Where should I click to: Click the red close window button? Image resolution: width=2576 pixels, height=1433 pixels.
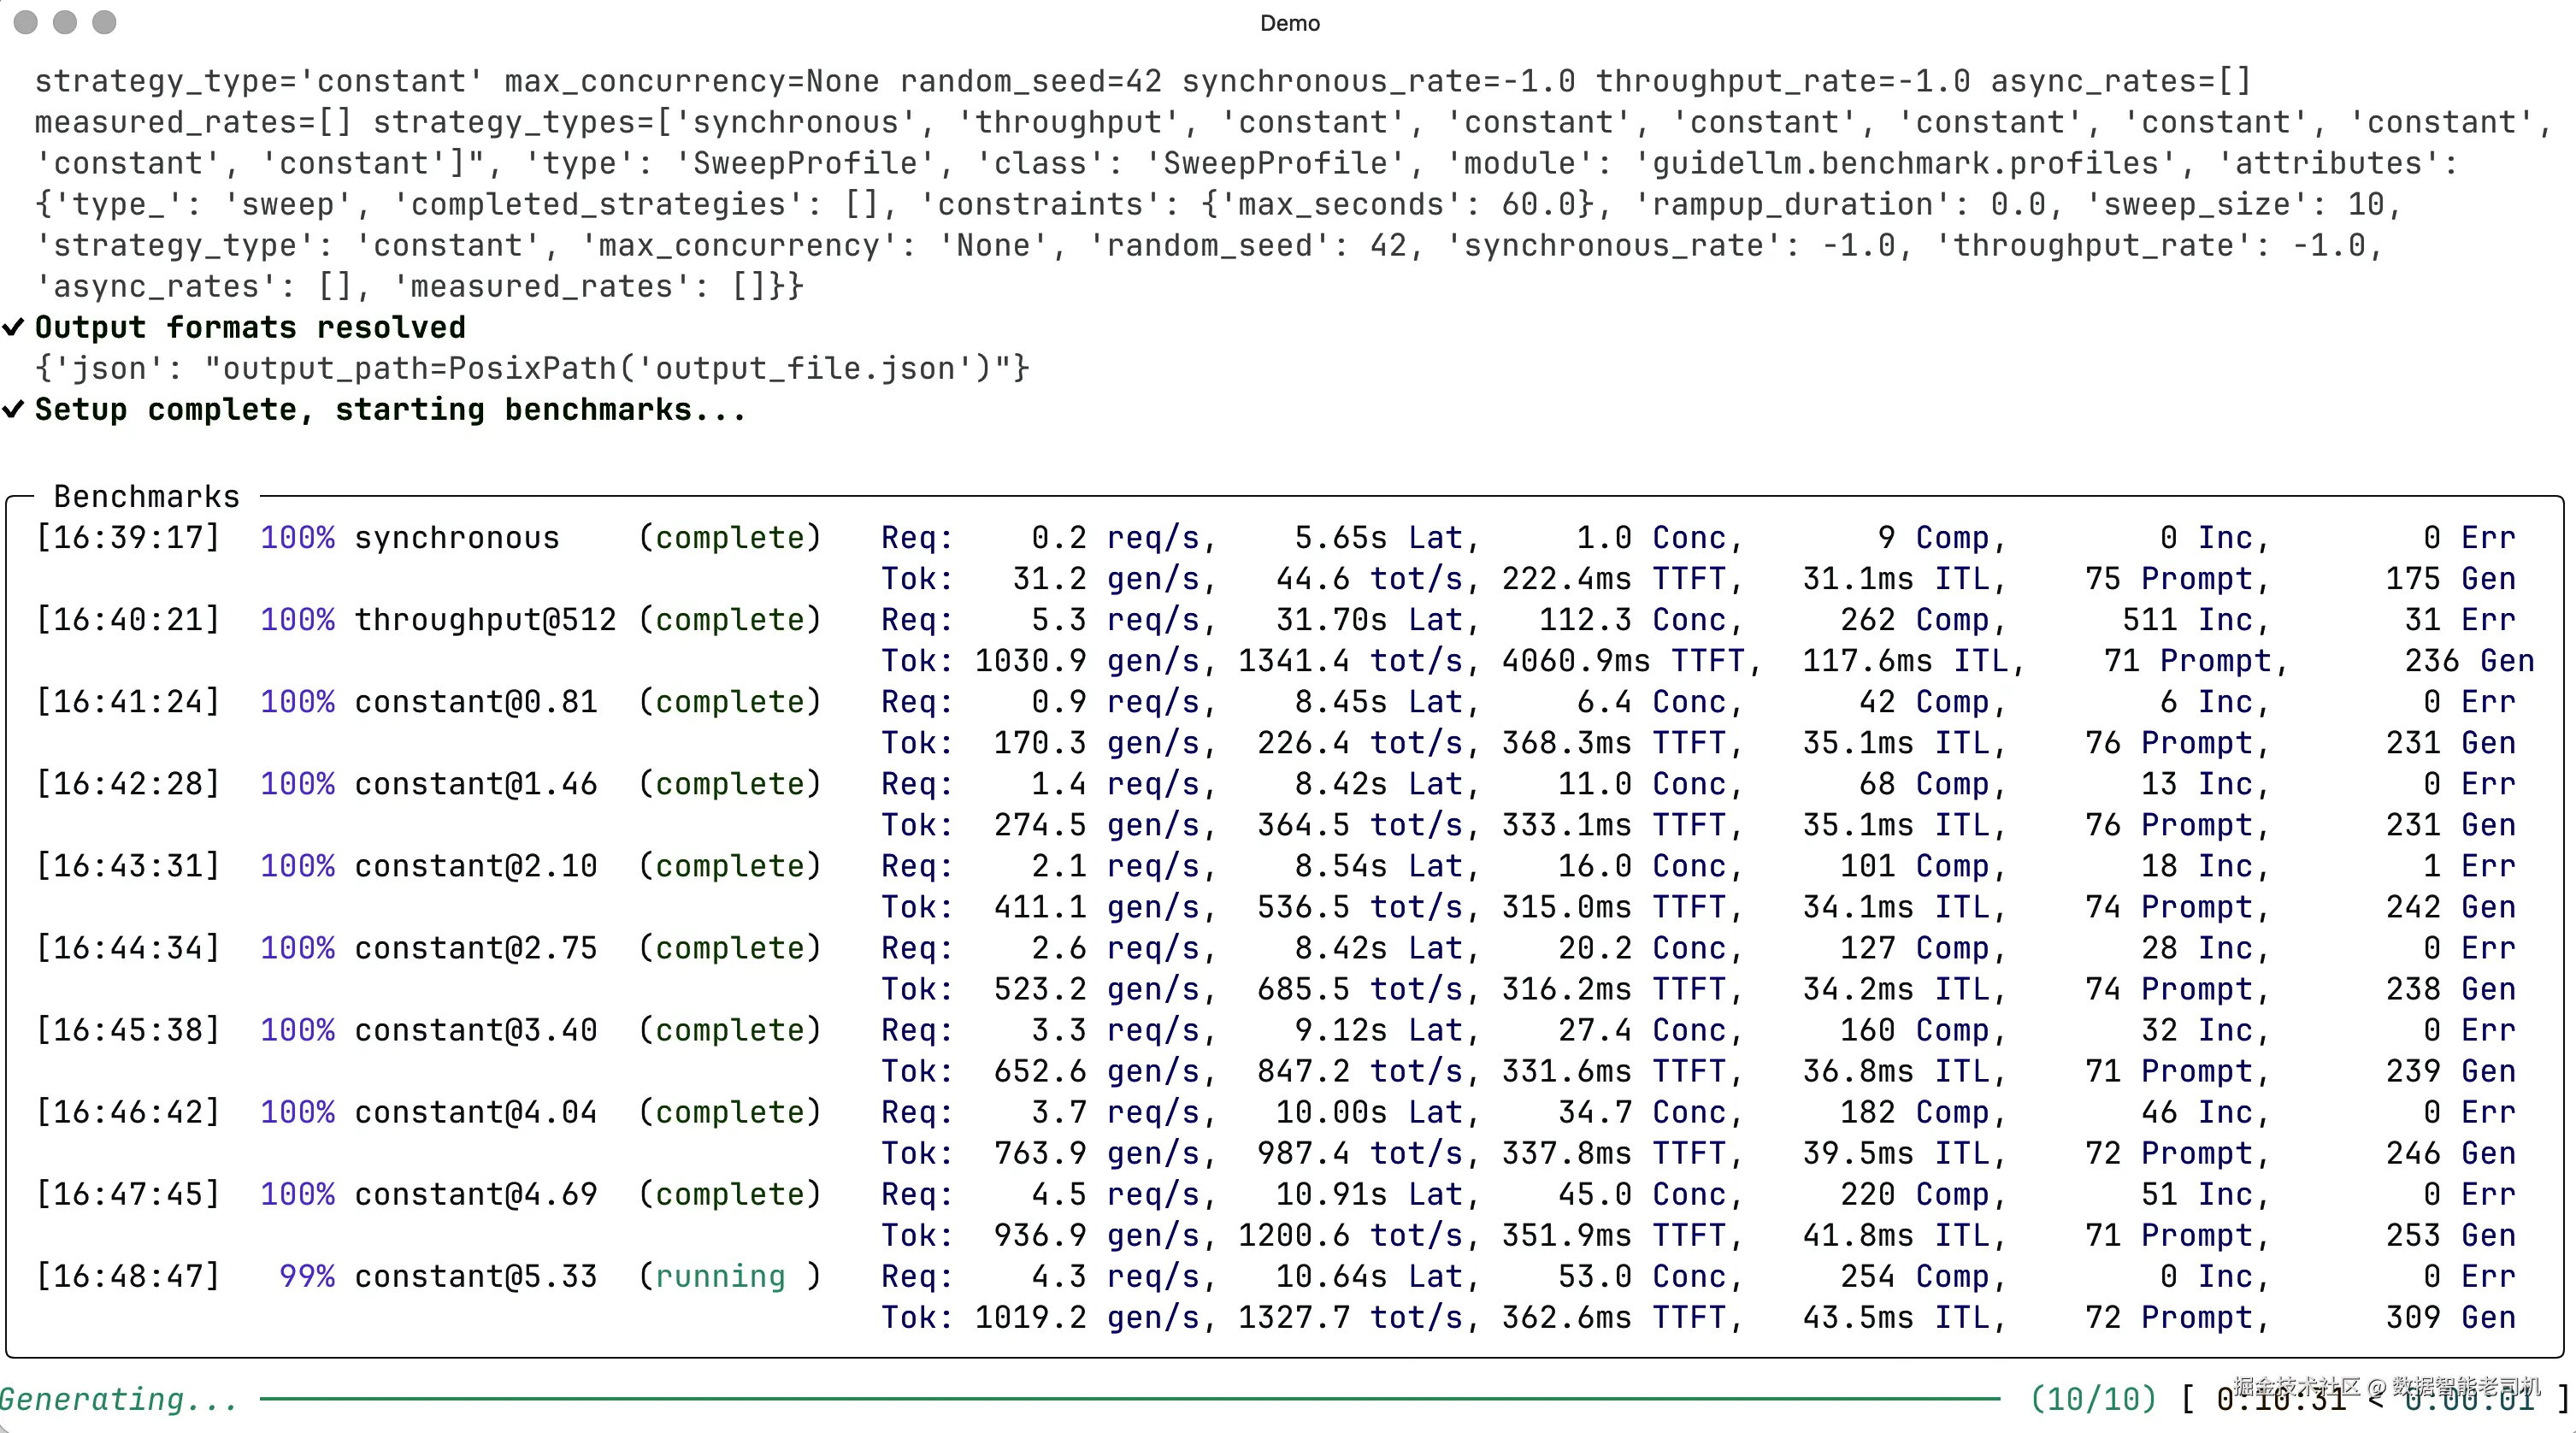pyautogui.click(x=26, y=22)
